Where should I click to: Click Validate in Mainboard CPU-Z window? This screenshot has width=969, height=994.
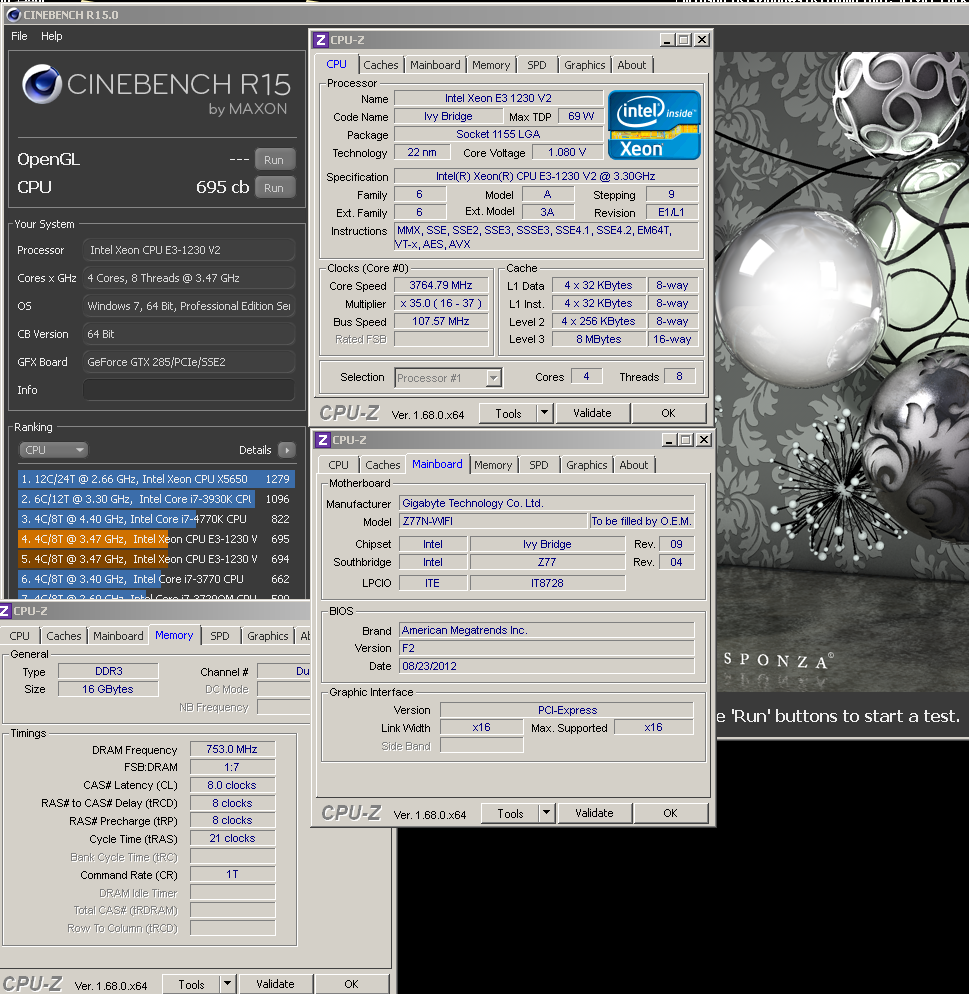(x=594, y=813)
